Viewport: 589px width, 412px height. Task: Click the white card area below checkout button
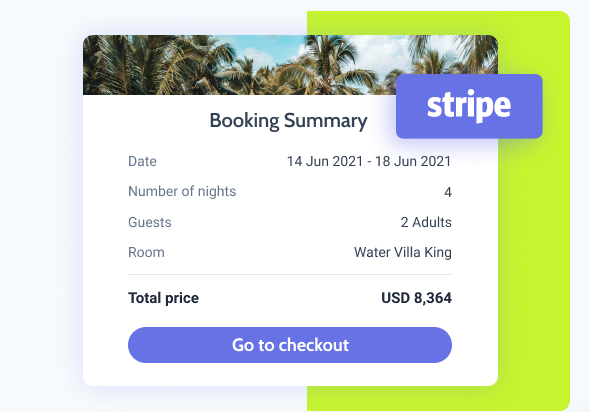point(290,374)
